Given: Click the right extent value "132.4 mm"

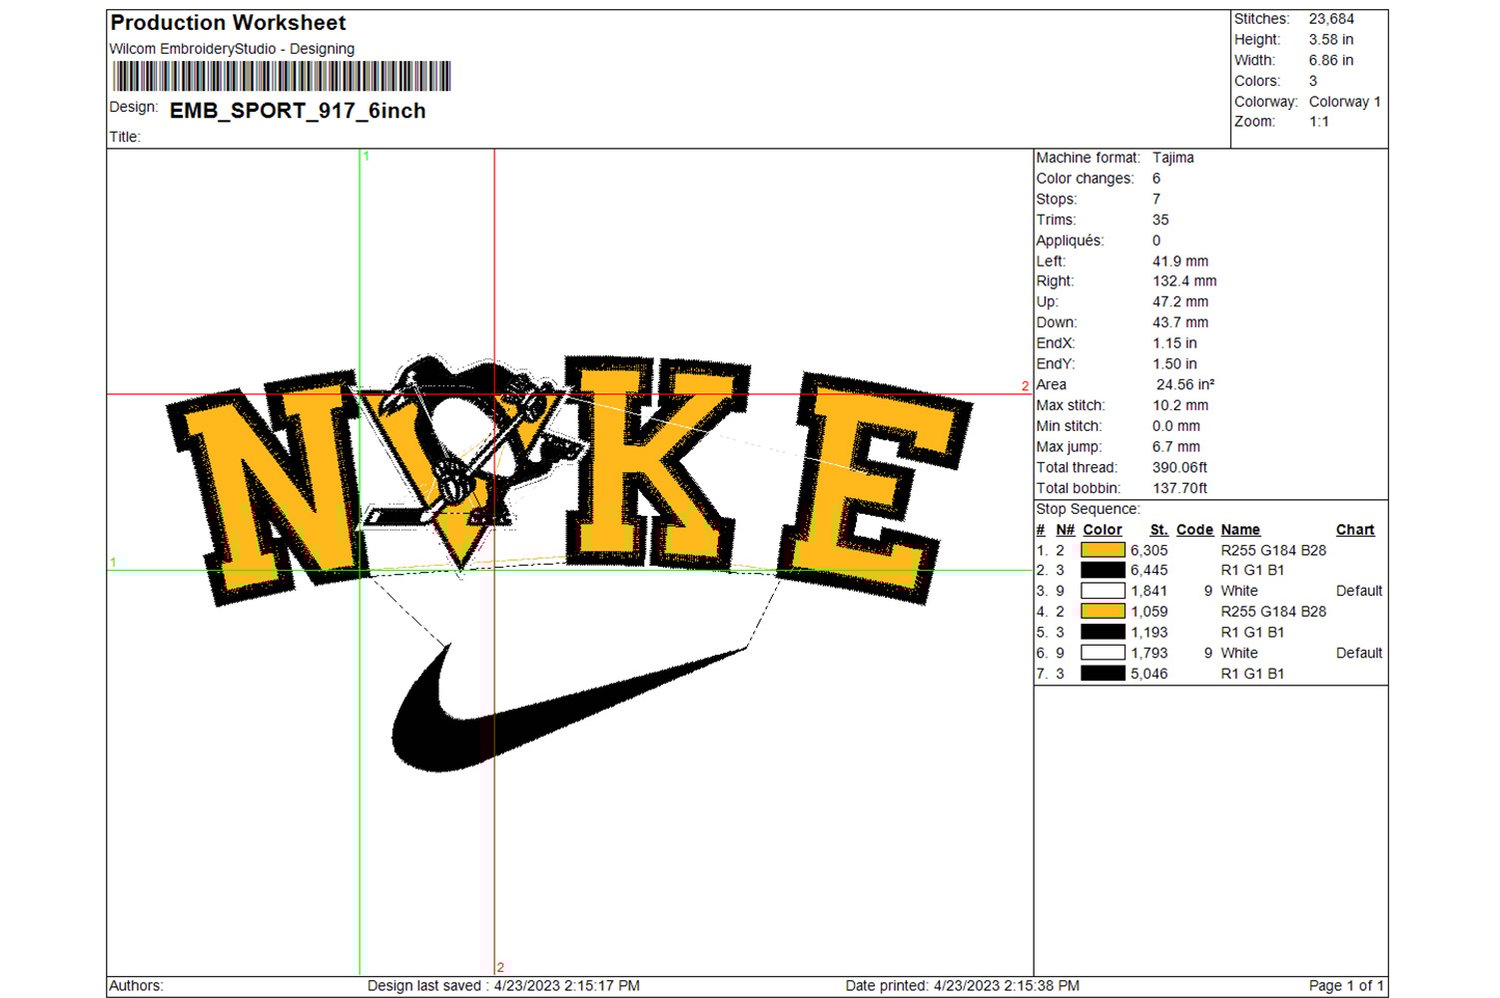Looking at the screenshot, I should pos(1184,281).
